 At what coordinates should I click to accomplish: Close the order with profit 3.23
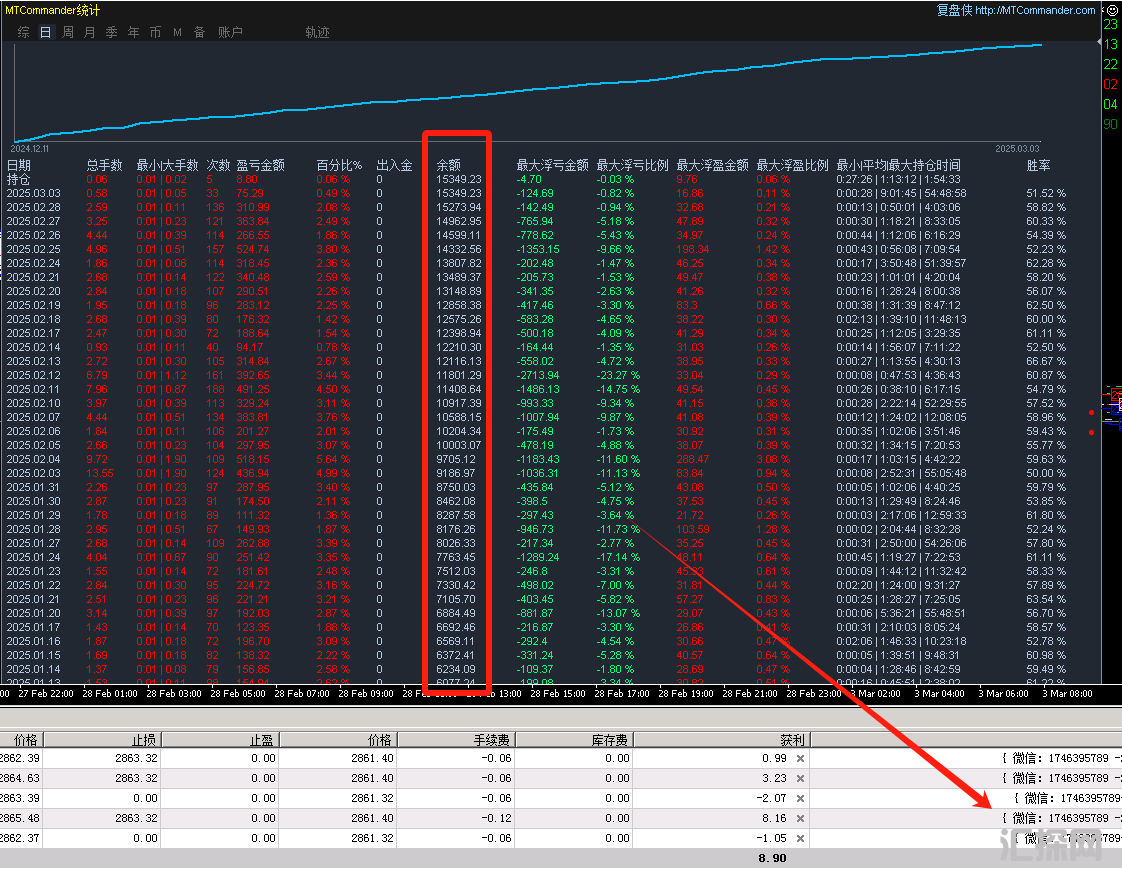pos(800,779)
